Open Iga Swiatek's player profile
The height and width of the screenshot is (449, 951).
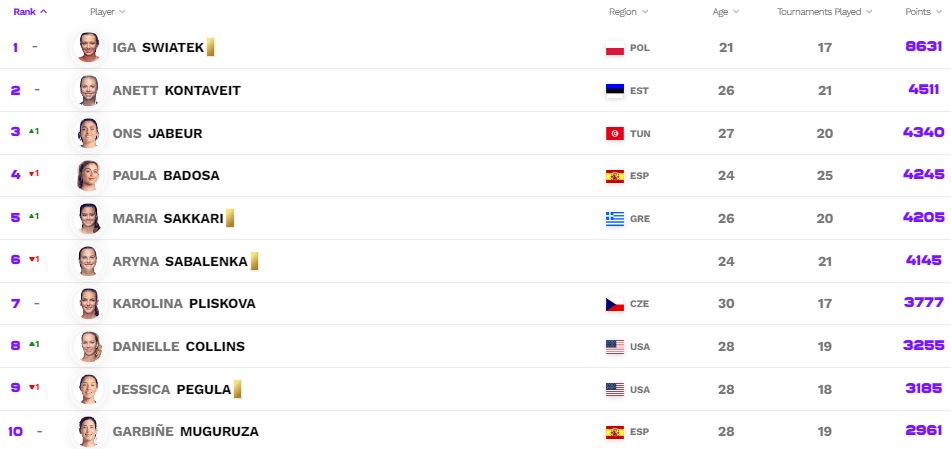[158, 48]
